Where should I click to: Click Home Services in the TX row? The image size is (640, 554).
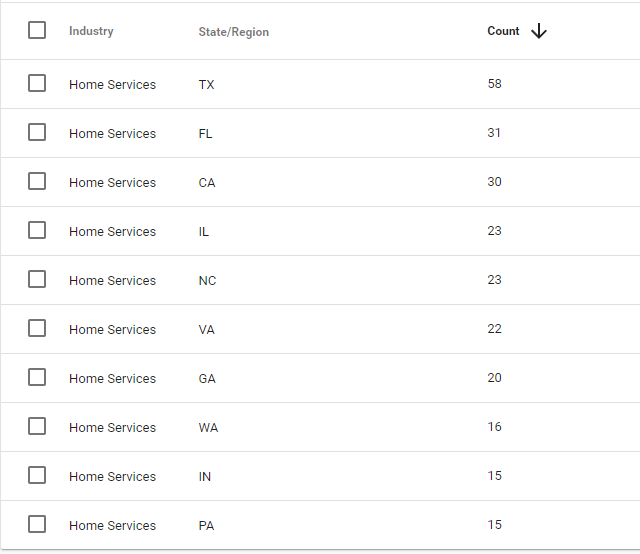[x=113, y=85]
